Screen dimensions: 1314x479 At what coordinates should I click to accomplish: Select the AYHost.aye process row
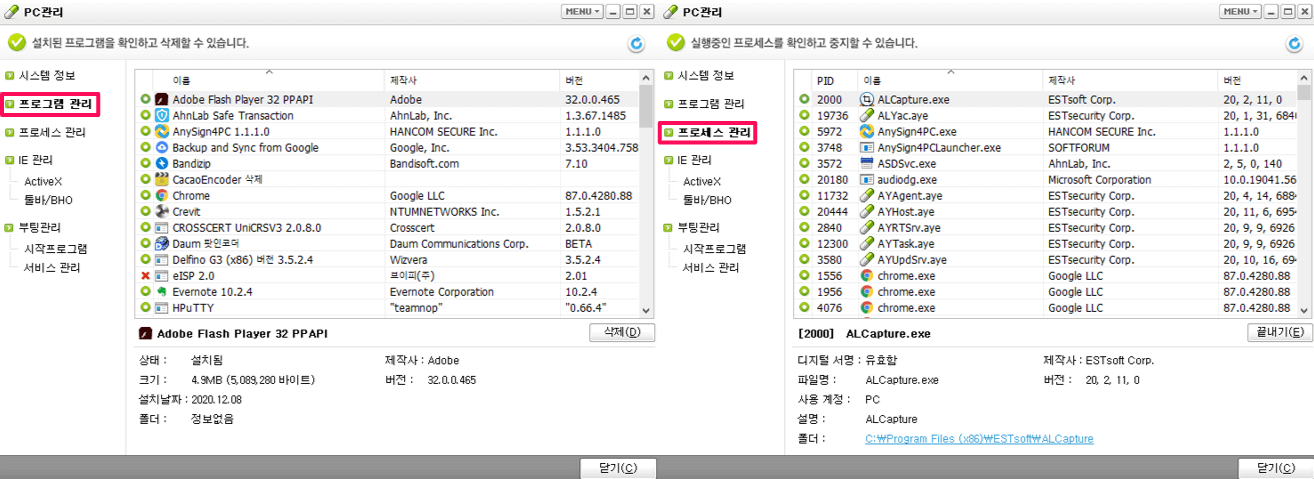[x=1046, y=211]
